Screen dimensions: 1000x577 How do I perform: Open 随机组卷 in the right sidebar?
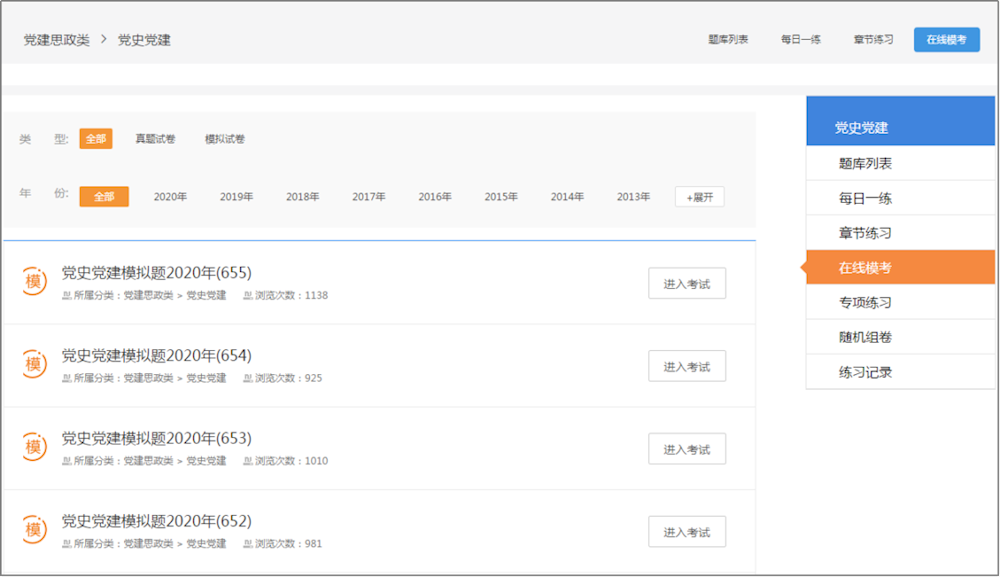tap(865, 337)
